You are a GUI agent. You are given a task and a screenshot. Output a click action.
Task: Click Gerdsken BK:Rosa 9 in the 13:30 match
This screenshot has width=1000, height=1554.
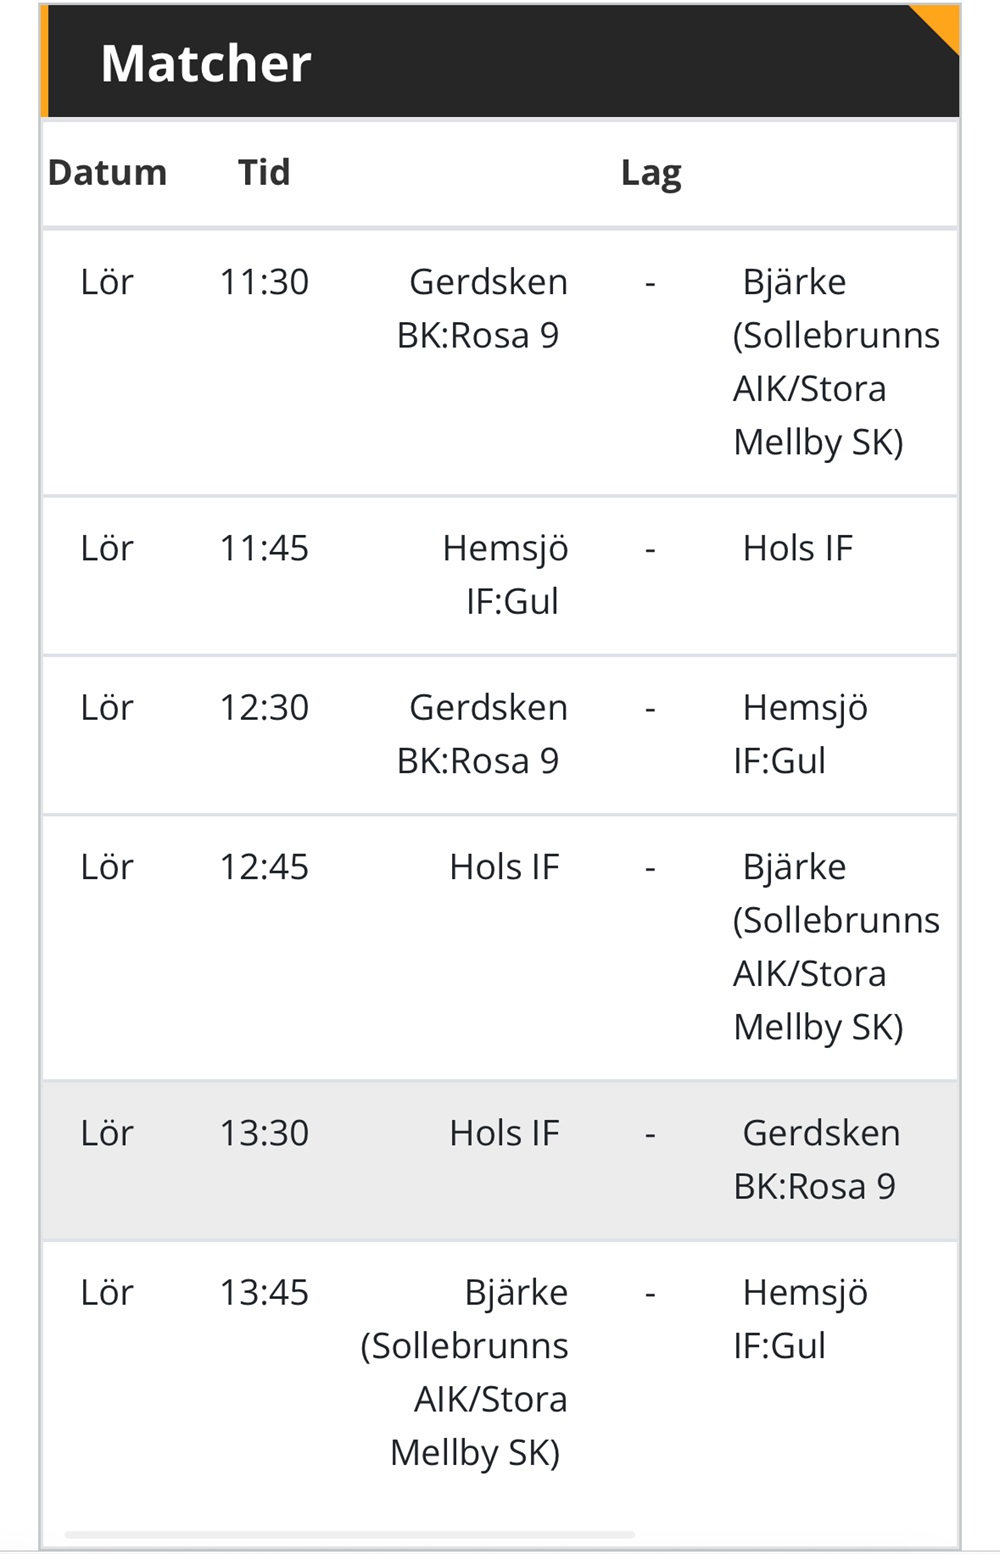coord(817,1159)
